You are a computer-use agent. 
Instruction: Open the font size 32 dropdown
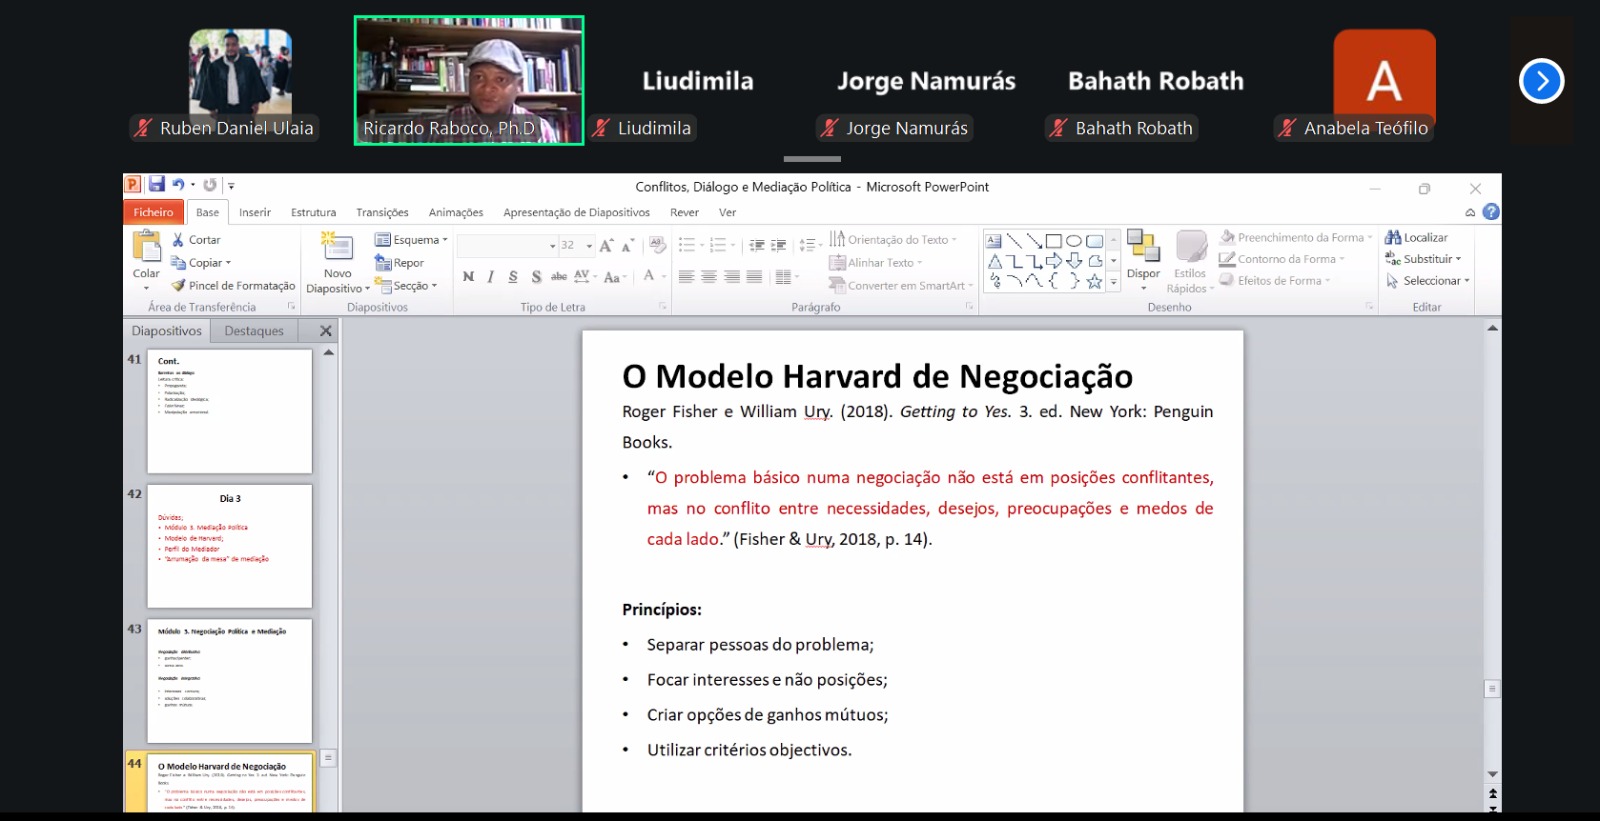(x=589, y=246)
